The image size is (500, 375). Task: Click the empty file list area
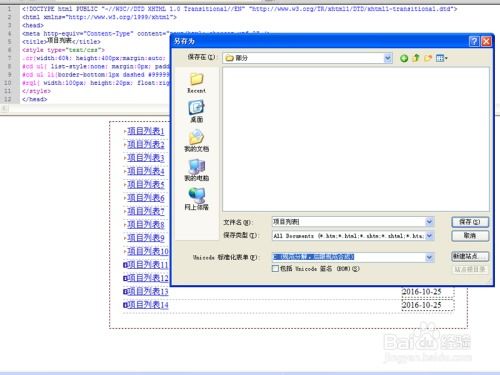coord(356,139)
